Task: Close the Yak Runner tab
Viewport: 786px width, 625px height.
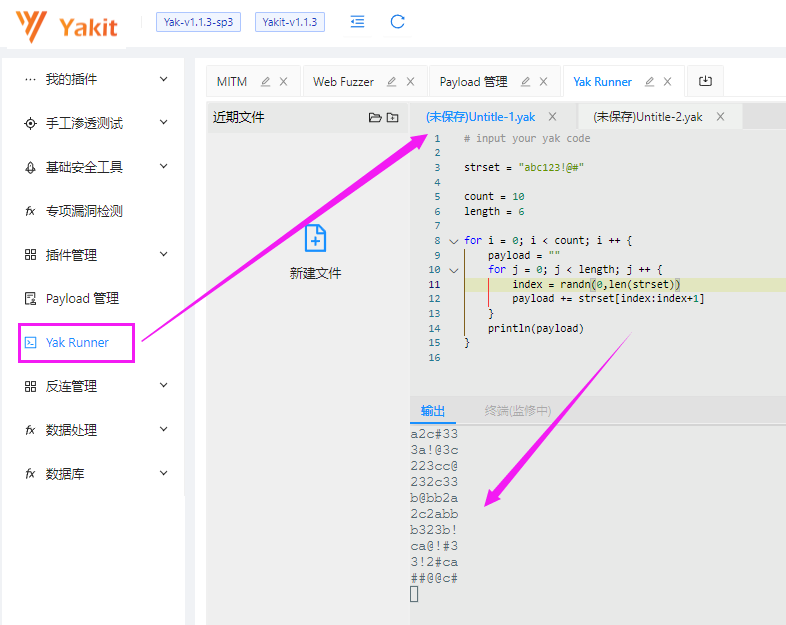Action: (668, 82)
